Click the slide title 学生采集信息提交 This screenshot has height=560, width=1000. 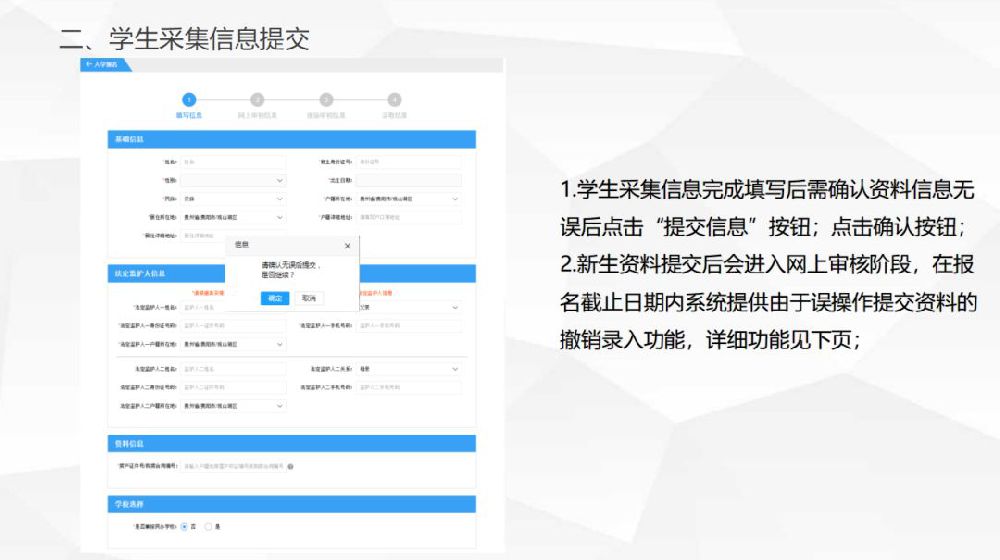[x=209, y=39]
